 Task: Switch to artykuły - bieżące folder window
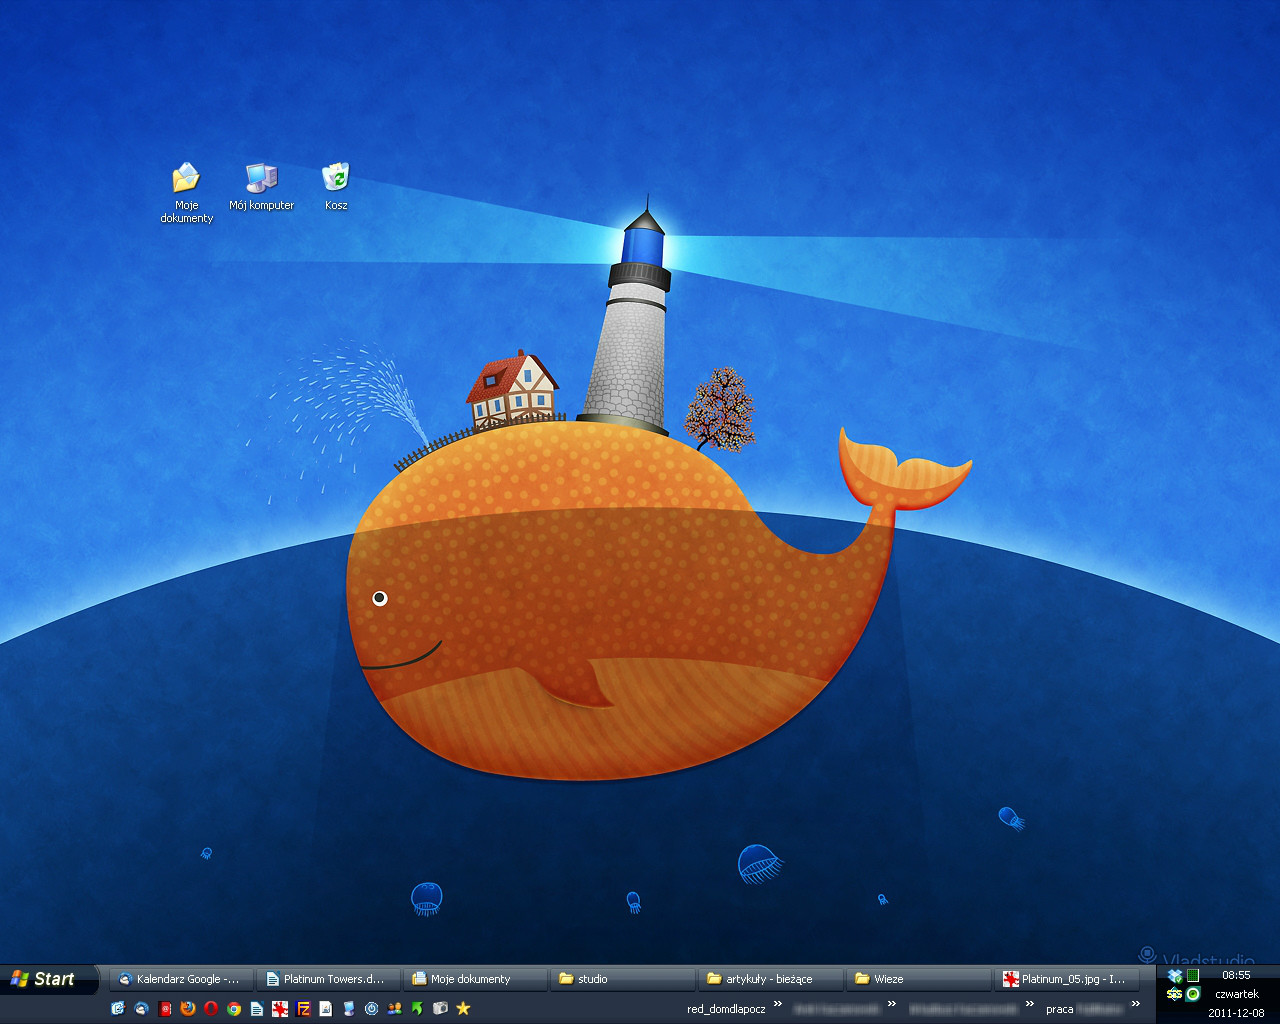click(x=768, y=980)
